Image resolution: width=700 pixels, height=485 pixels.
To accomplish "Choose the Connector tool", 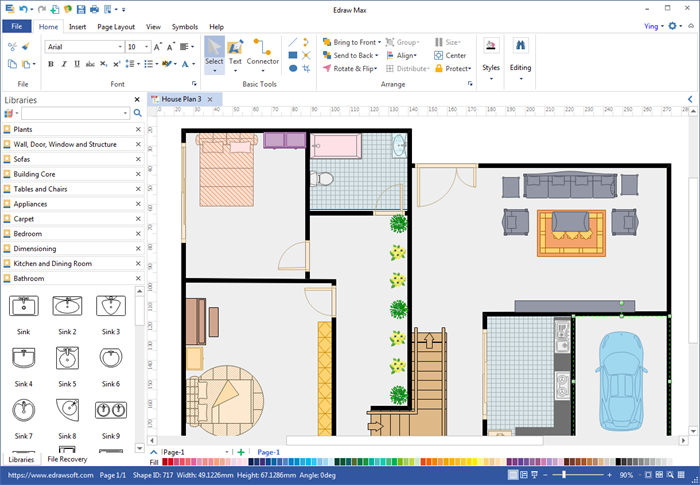I will pos(264,53).
